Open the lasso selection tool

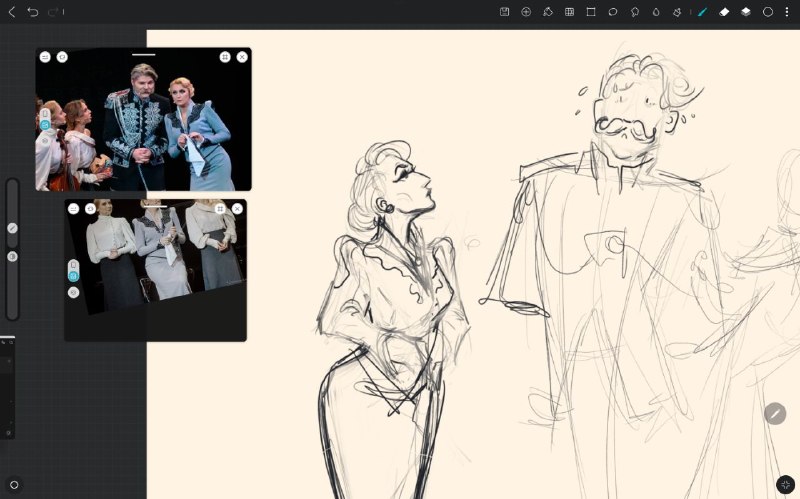613,12
